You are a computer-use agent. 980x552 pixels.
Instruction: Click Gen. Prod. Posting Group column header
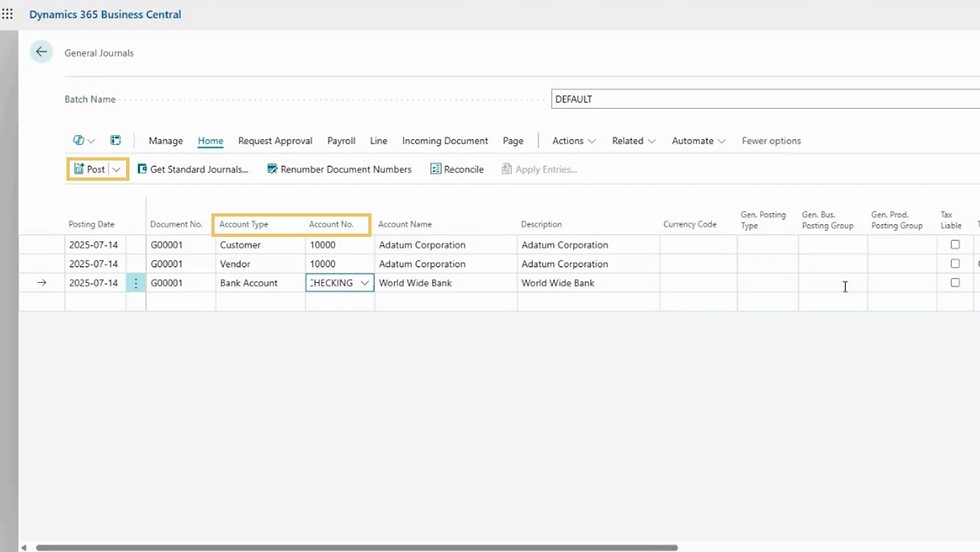897,220
